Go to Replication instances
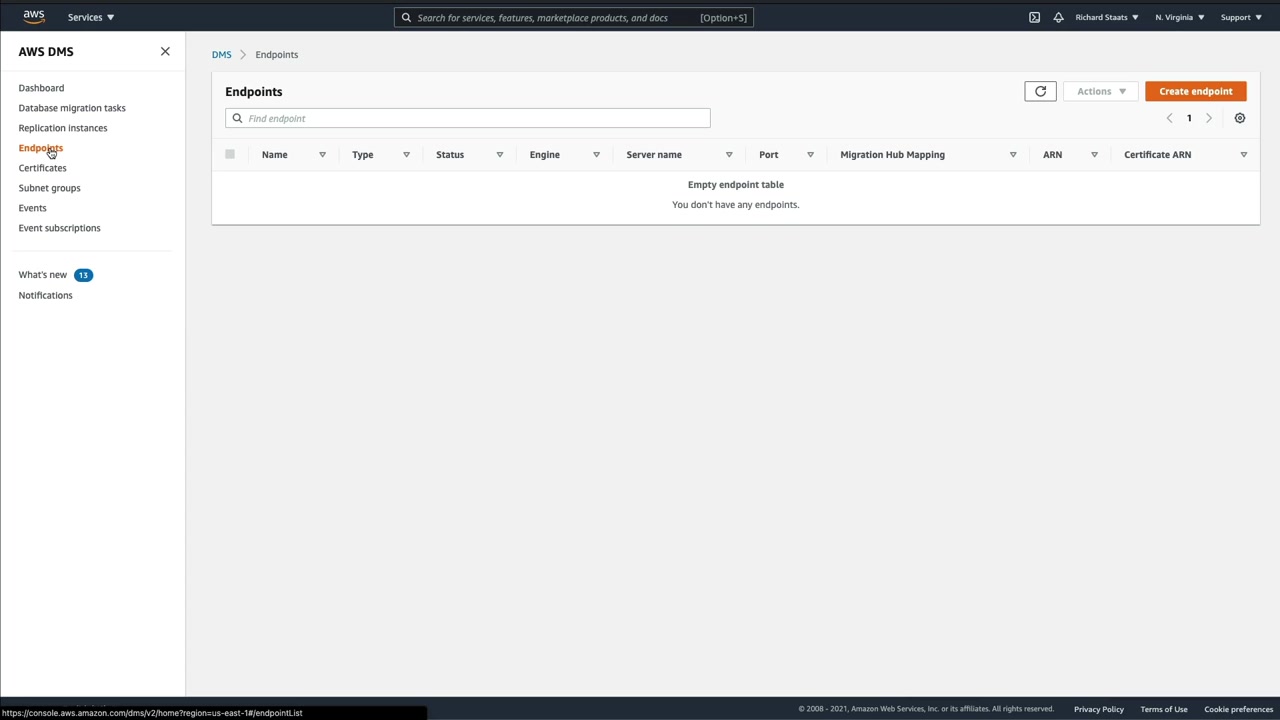This screenshot has height=720, width=1280. pos(63,128)
